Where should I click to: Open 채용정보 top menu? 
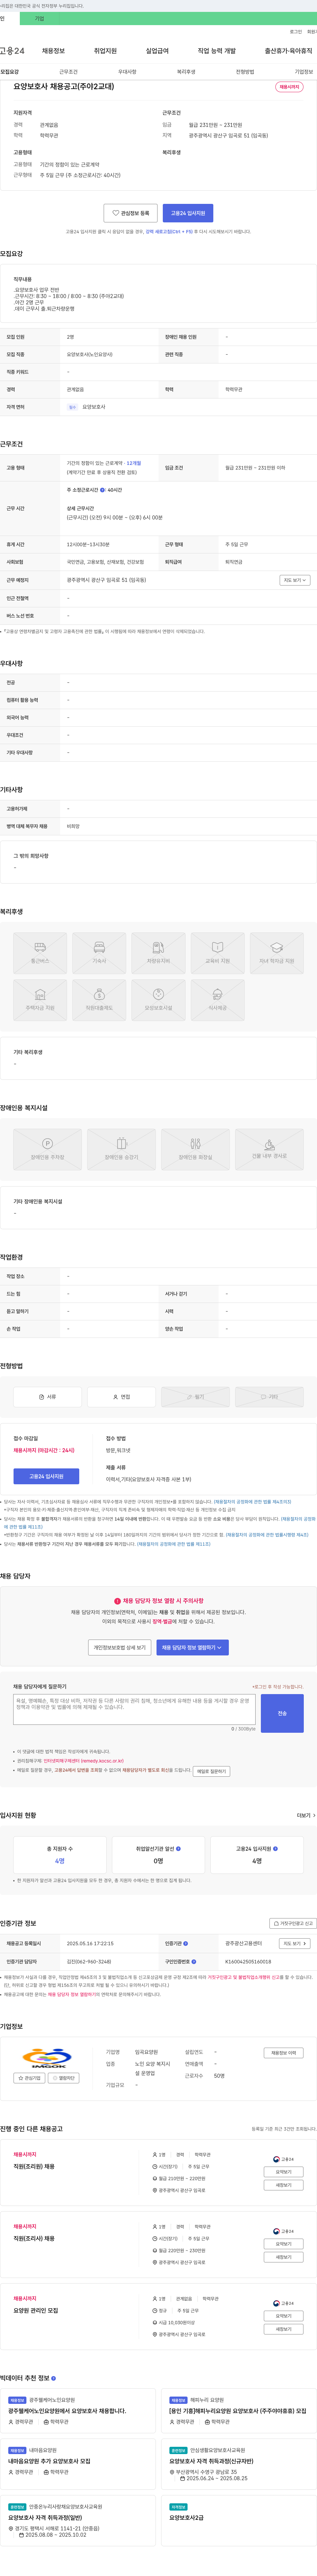pyautogui.click(x=53, y=51)
